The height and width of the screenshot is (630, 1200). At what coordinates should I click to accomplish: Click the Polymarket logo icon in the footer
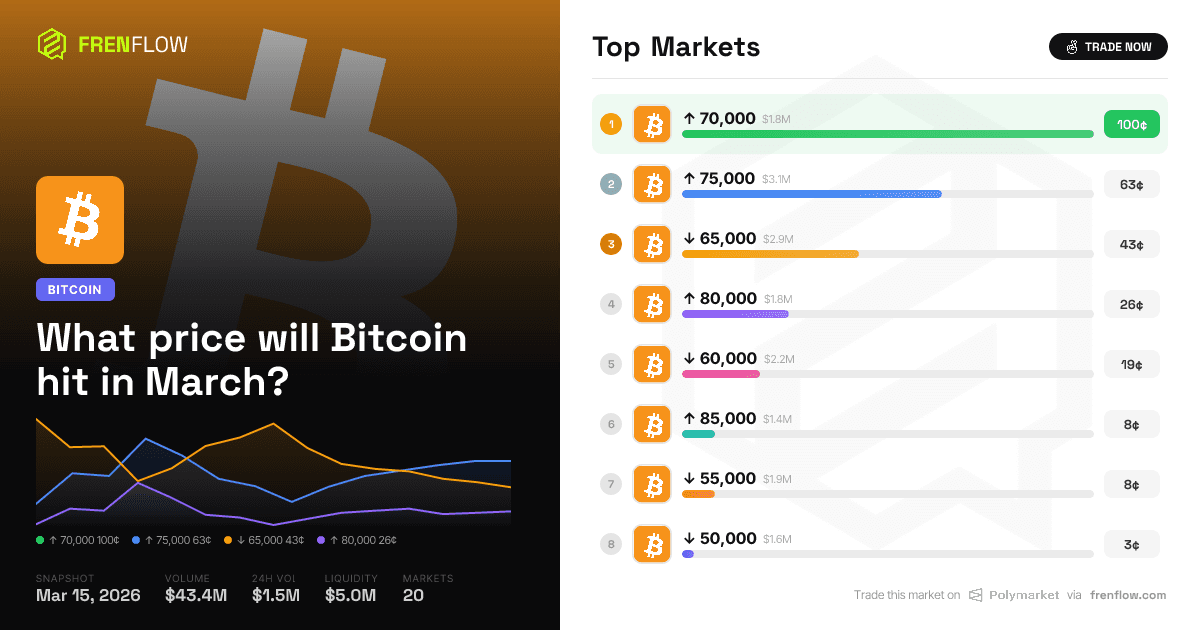tap(974, 595)
